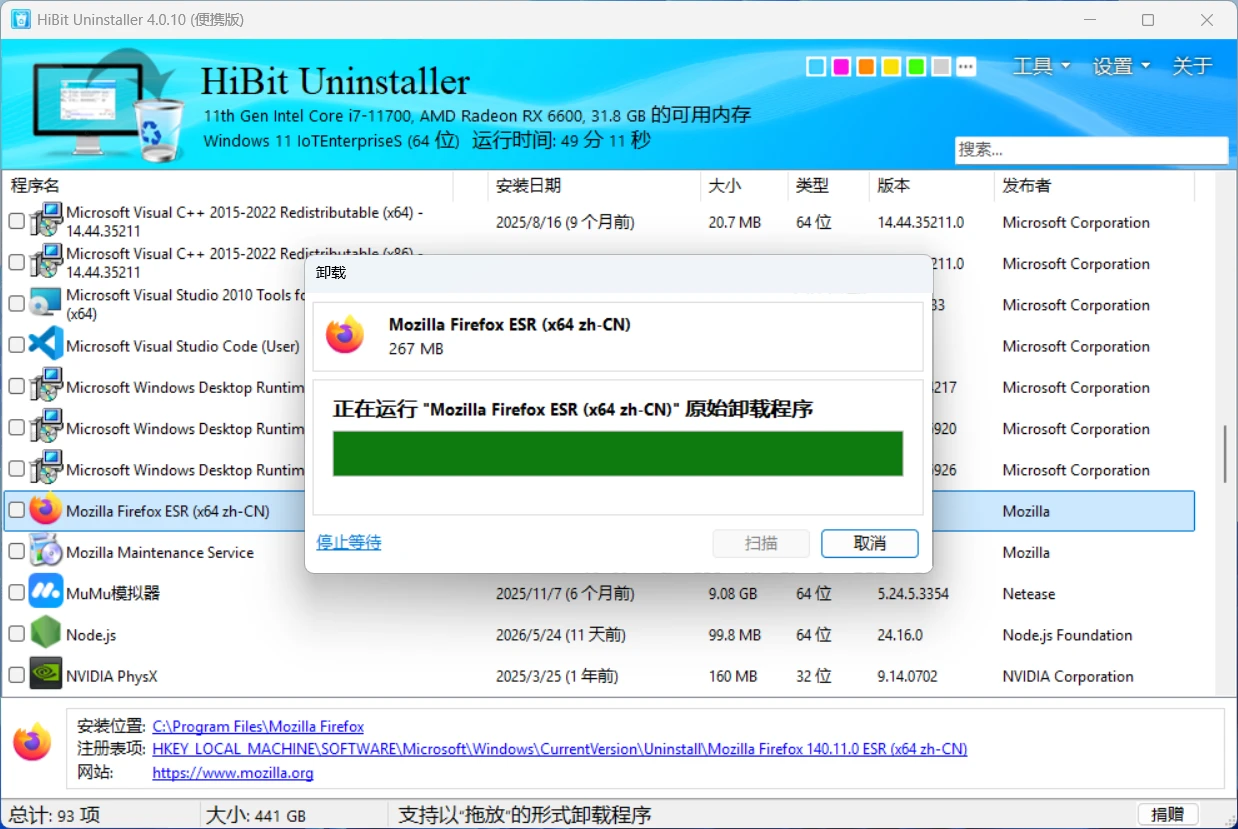Click the Visual C++ (x64) installer icon
Image resolution: width=1238 pixels, height=829 pixels.
[x=45, y=222]
